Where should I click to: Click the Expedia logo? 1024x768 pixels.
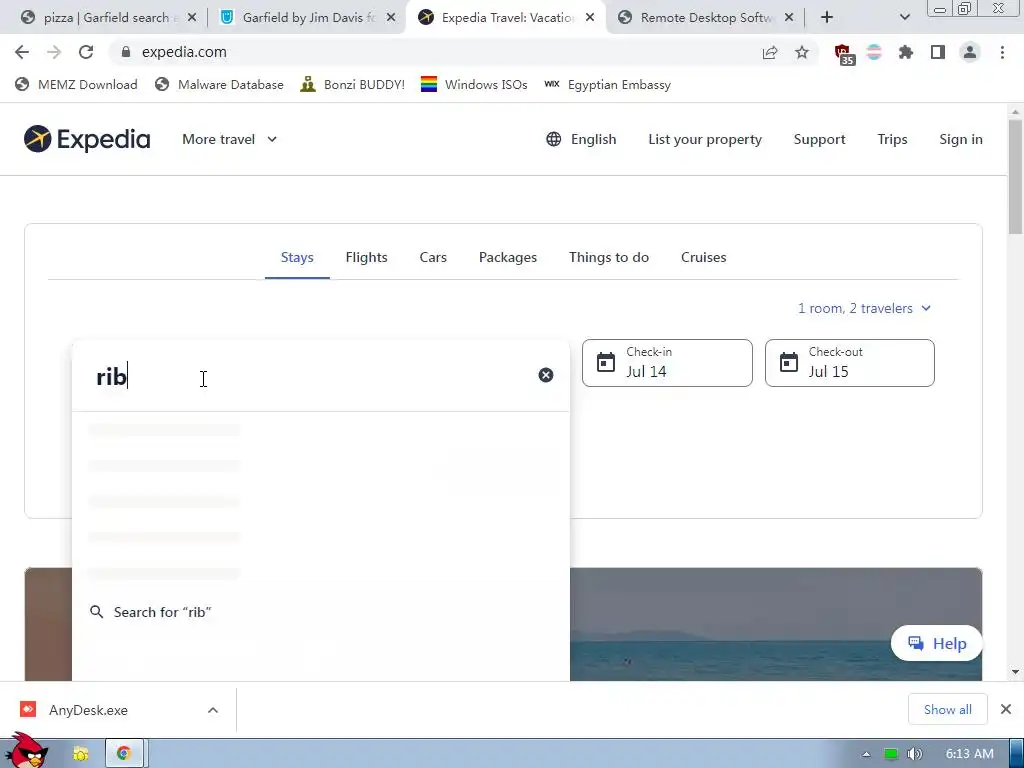87,139
